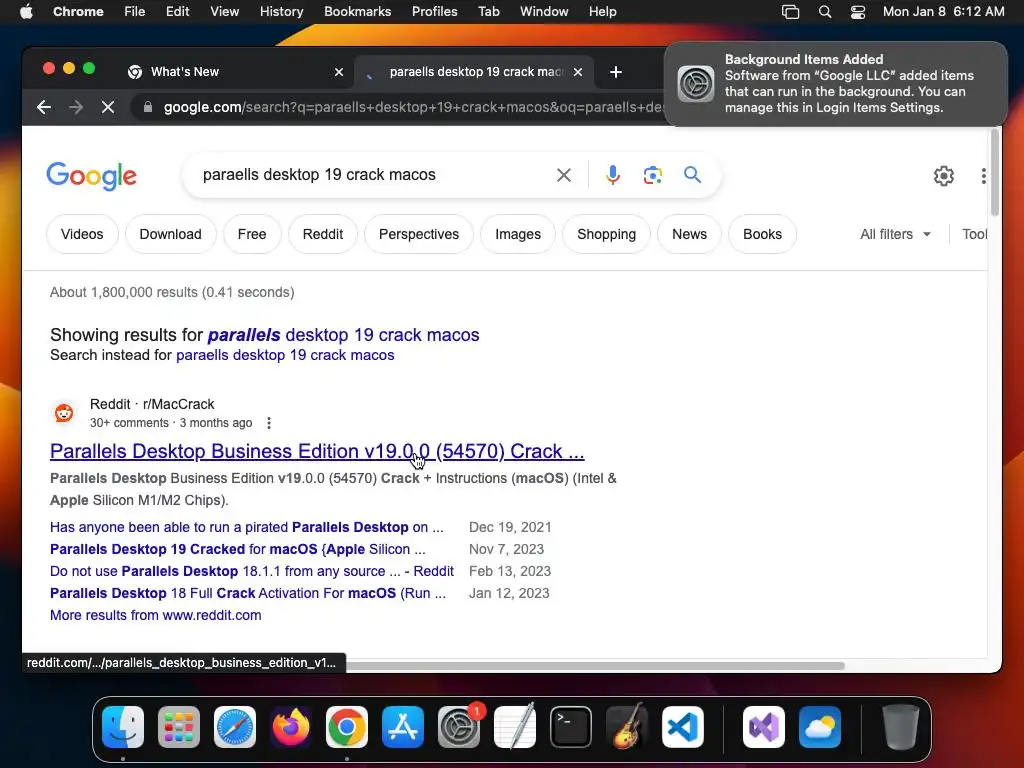Open GarageBand from the dock
Viewport: 1024px width, 768px height.
point(626,727)
